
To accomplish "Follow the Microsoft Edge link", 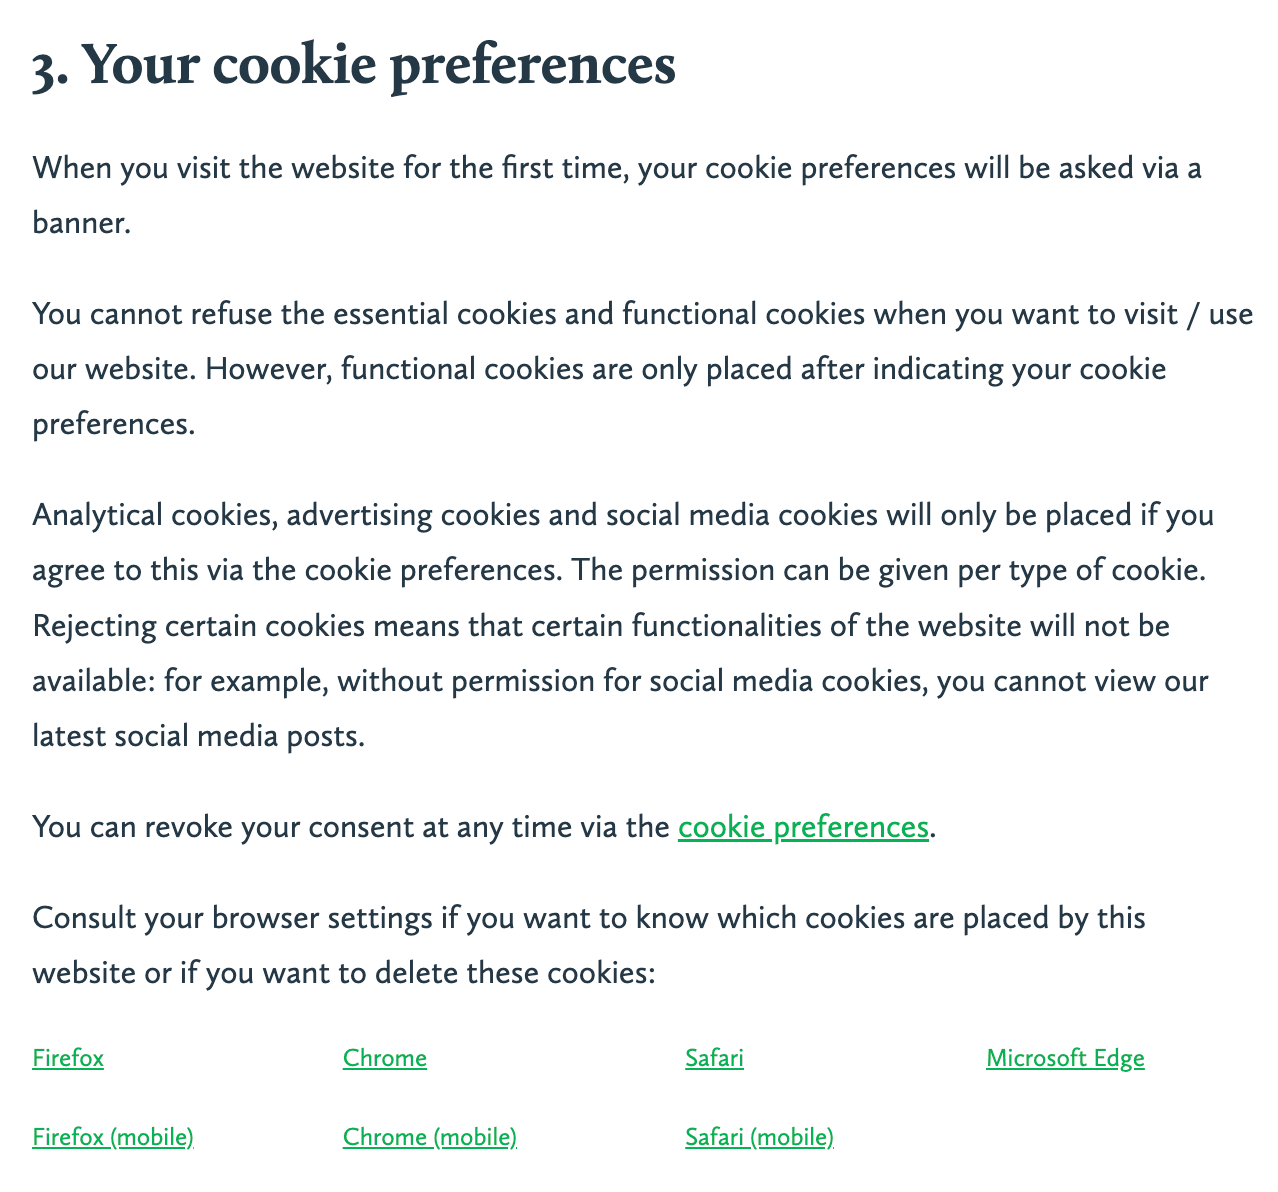I will point(1065,1058).
